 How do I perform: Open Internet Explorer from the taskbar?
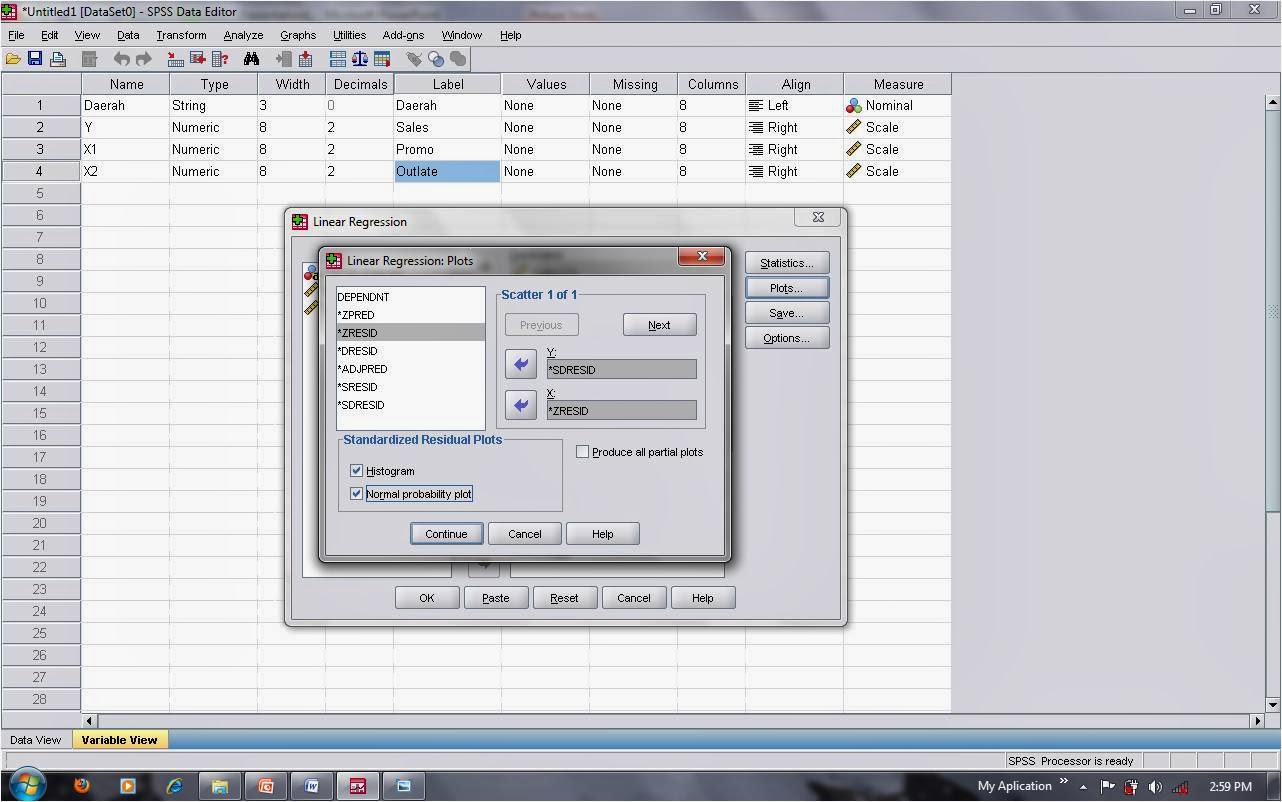click(174, 786)
